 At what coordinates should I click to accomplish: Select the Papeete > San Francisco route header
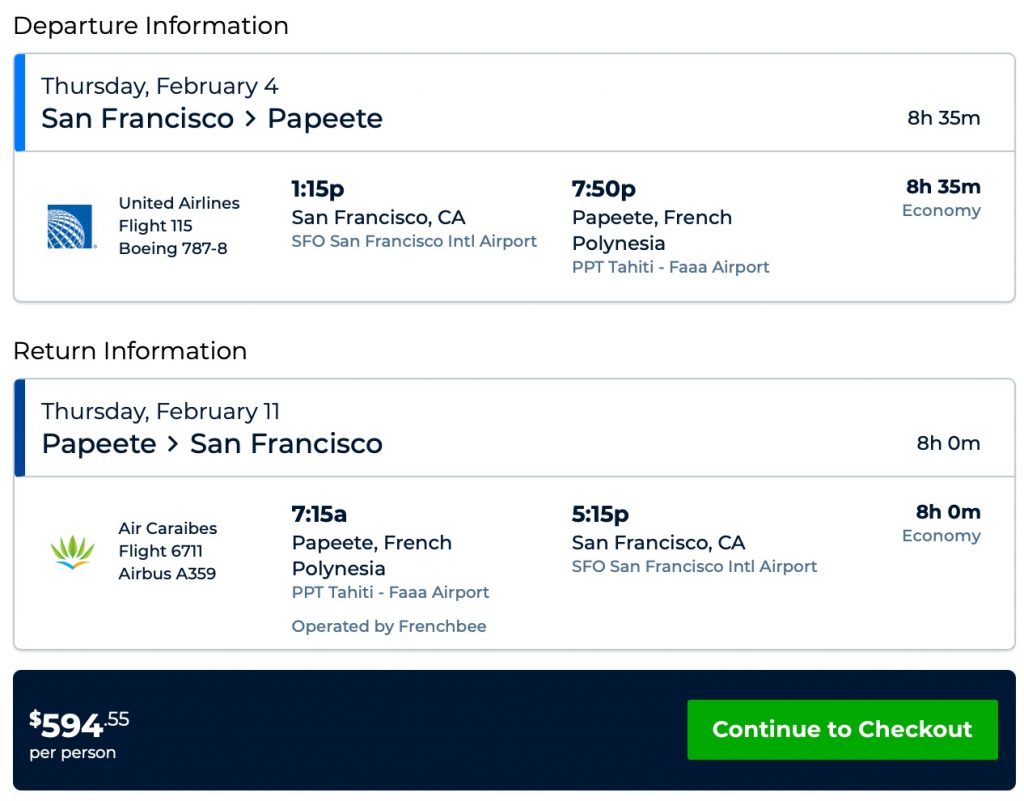click(212, 443)
